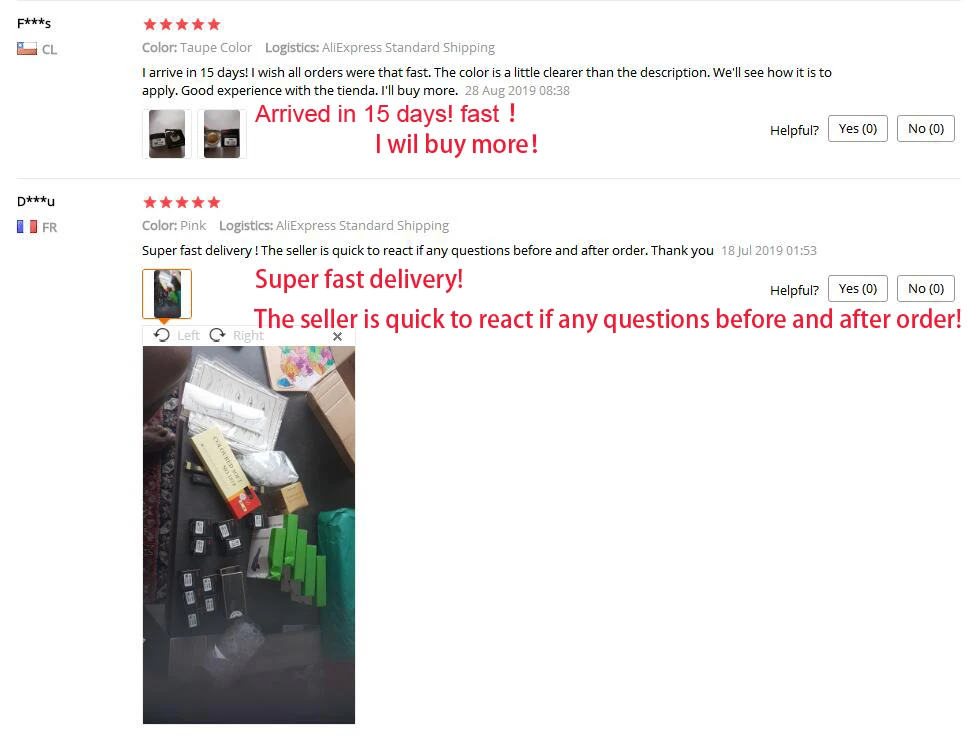This screenshot has height=739, width=980.
Task: Click the five-star rating of F***s review
Action: click(182, 24)
